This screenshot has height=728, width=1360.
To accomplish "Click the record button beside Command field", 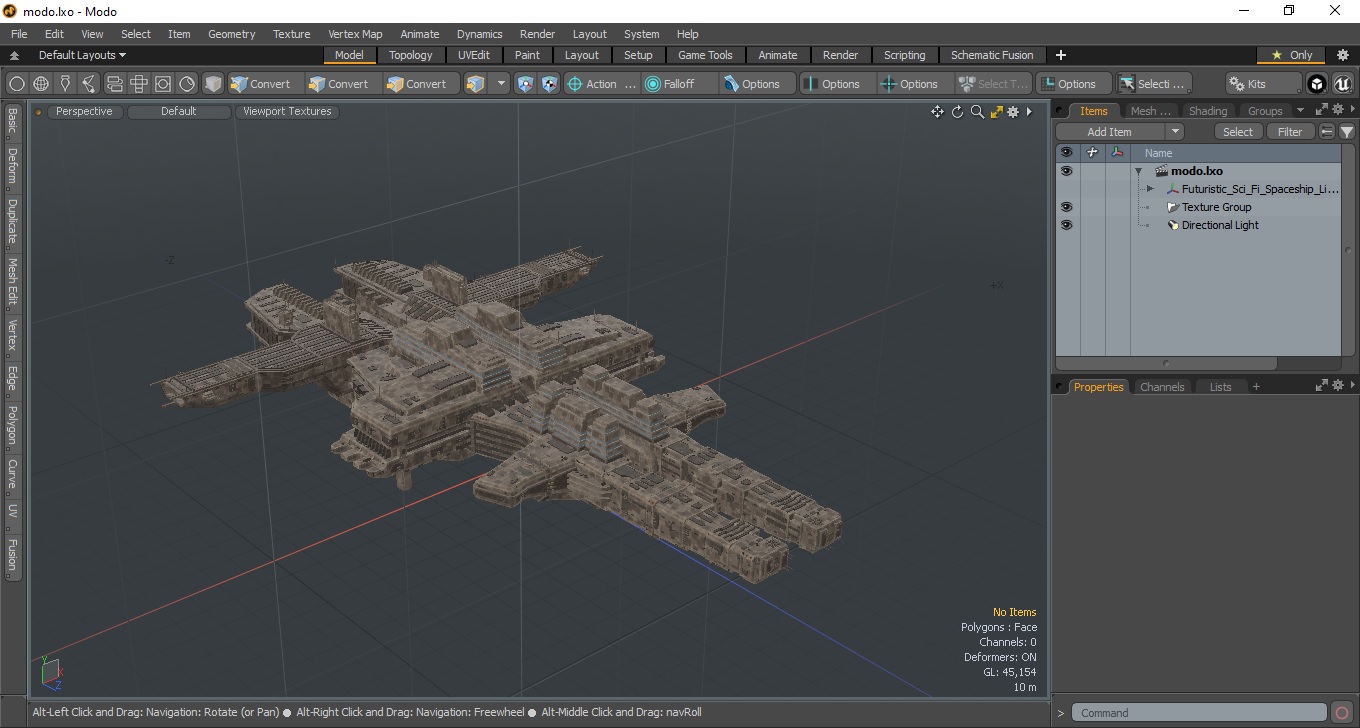I will 1342,713.
